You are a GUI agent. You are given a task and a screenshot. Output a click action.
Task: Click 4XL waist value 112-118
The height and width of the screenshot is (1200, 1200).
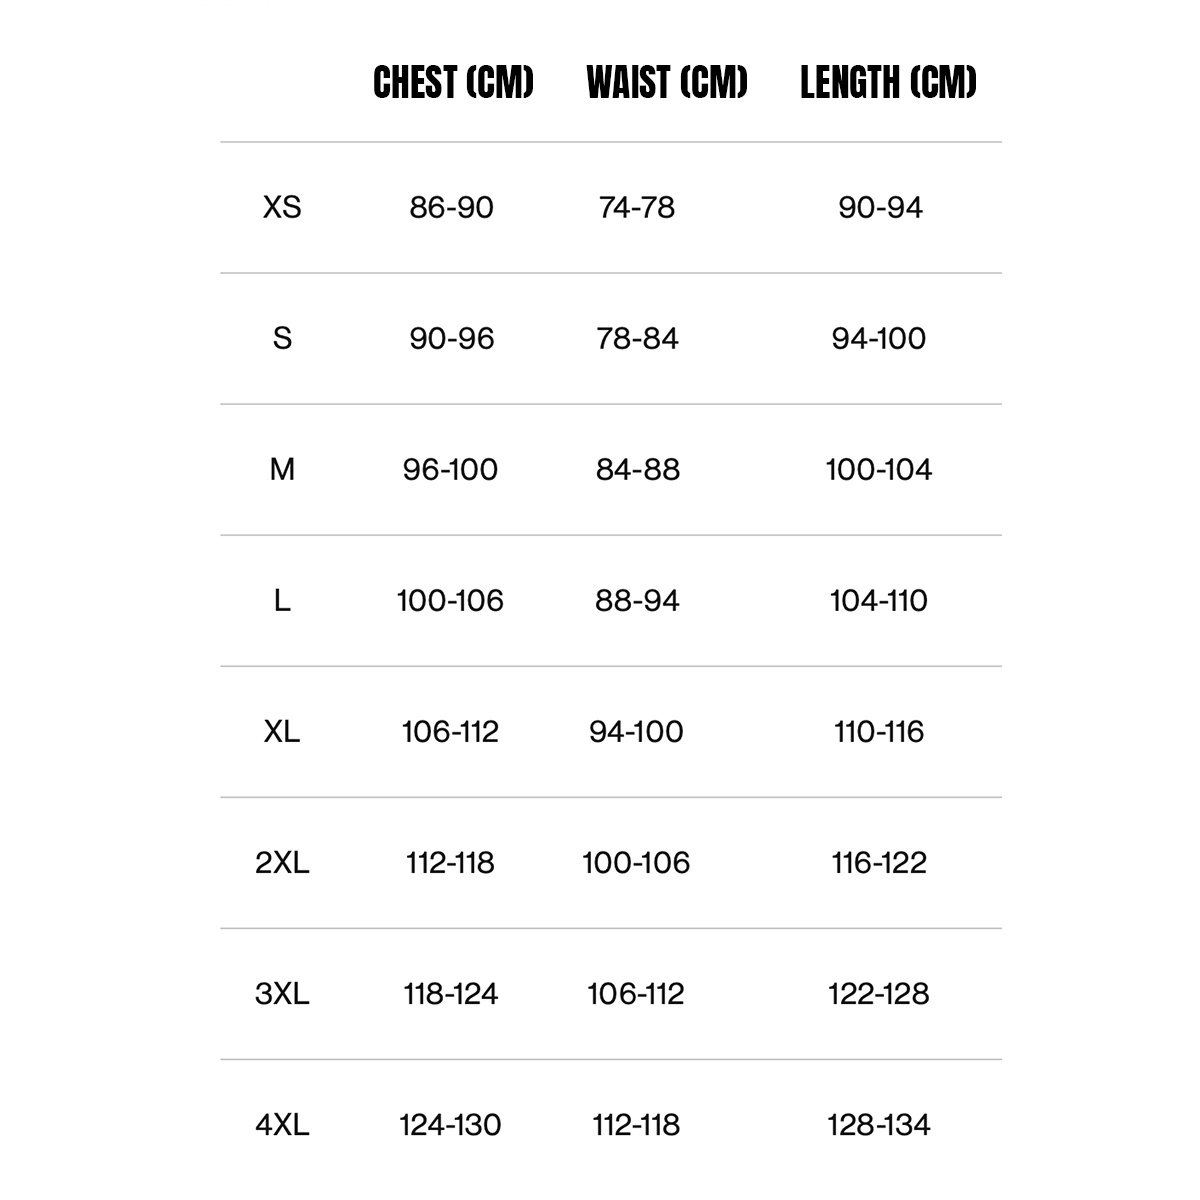pyautogui.click(x=636, y=1124)
